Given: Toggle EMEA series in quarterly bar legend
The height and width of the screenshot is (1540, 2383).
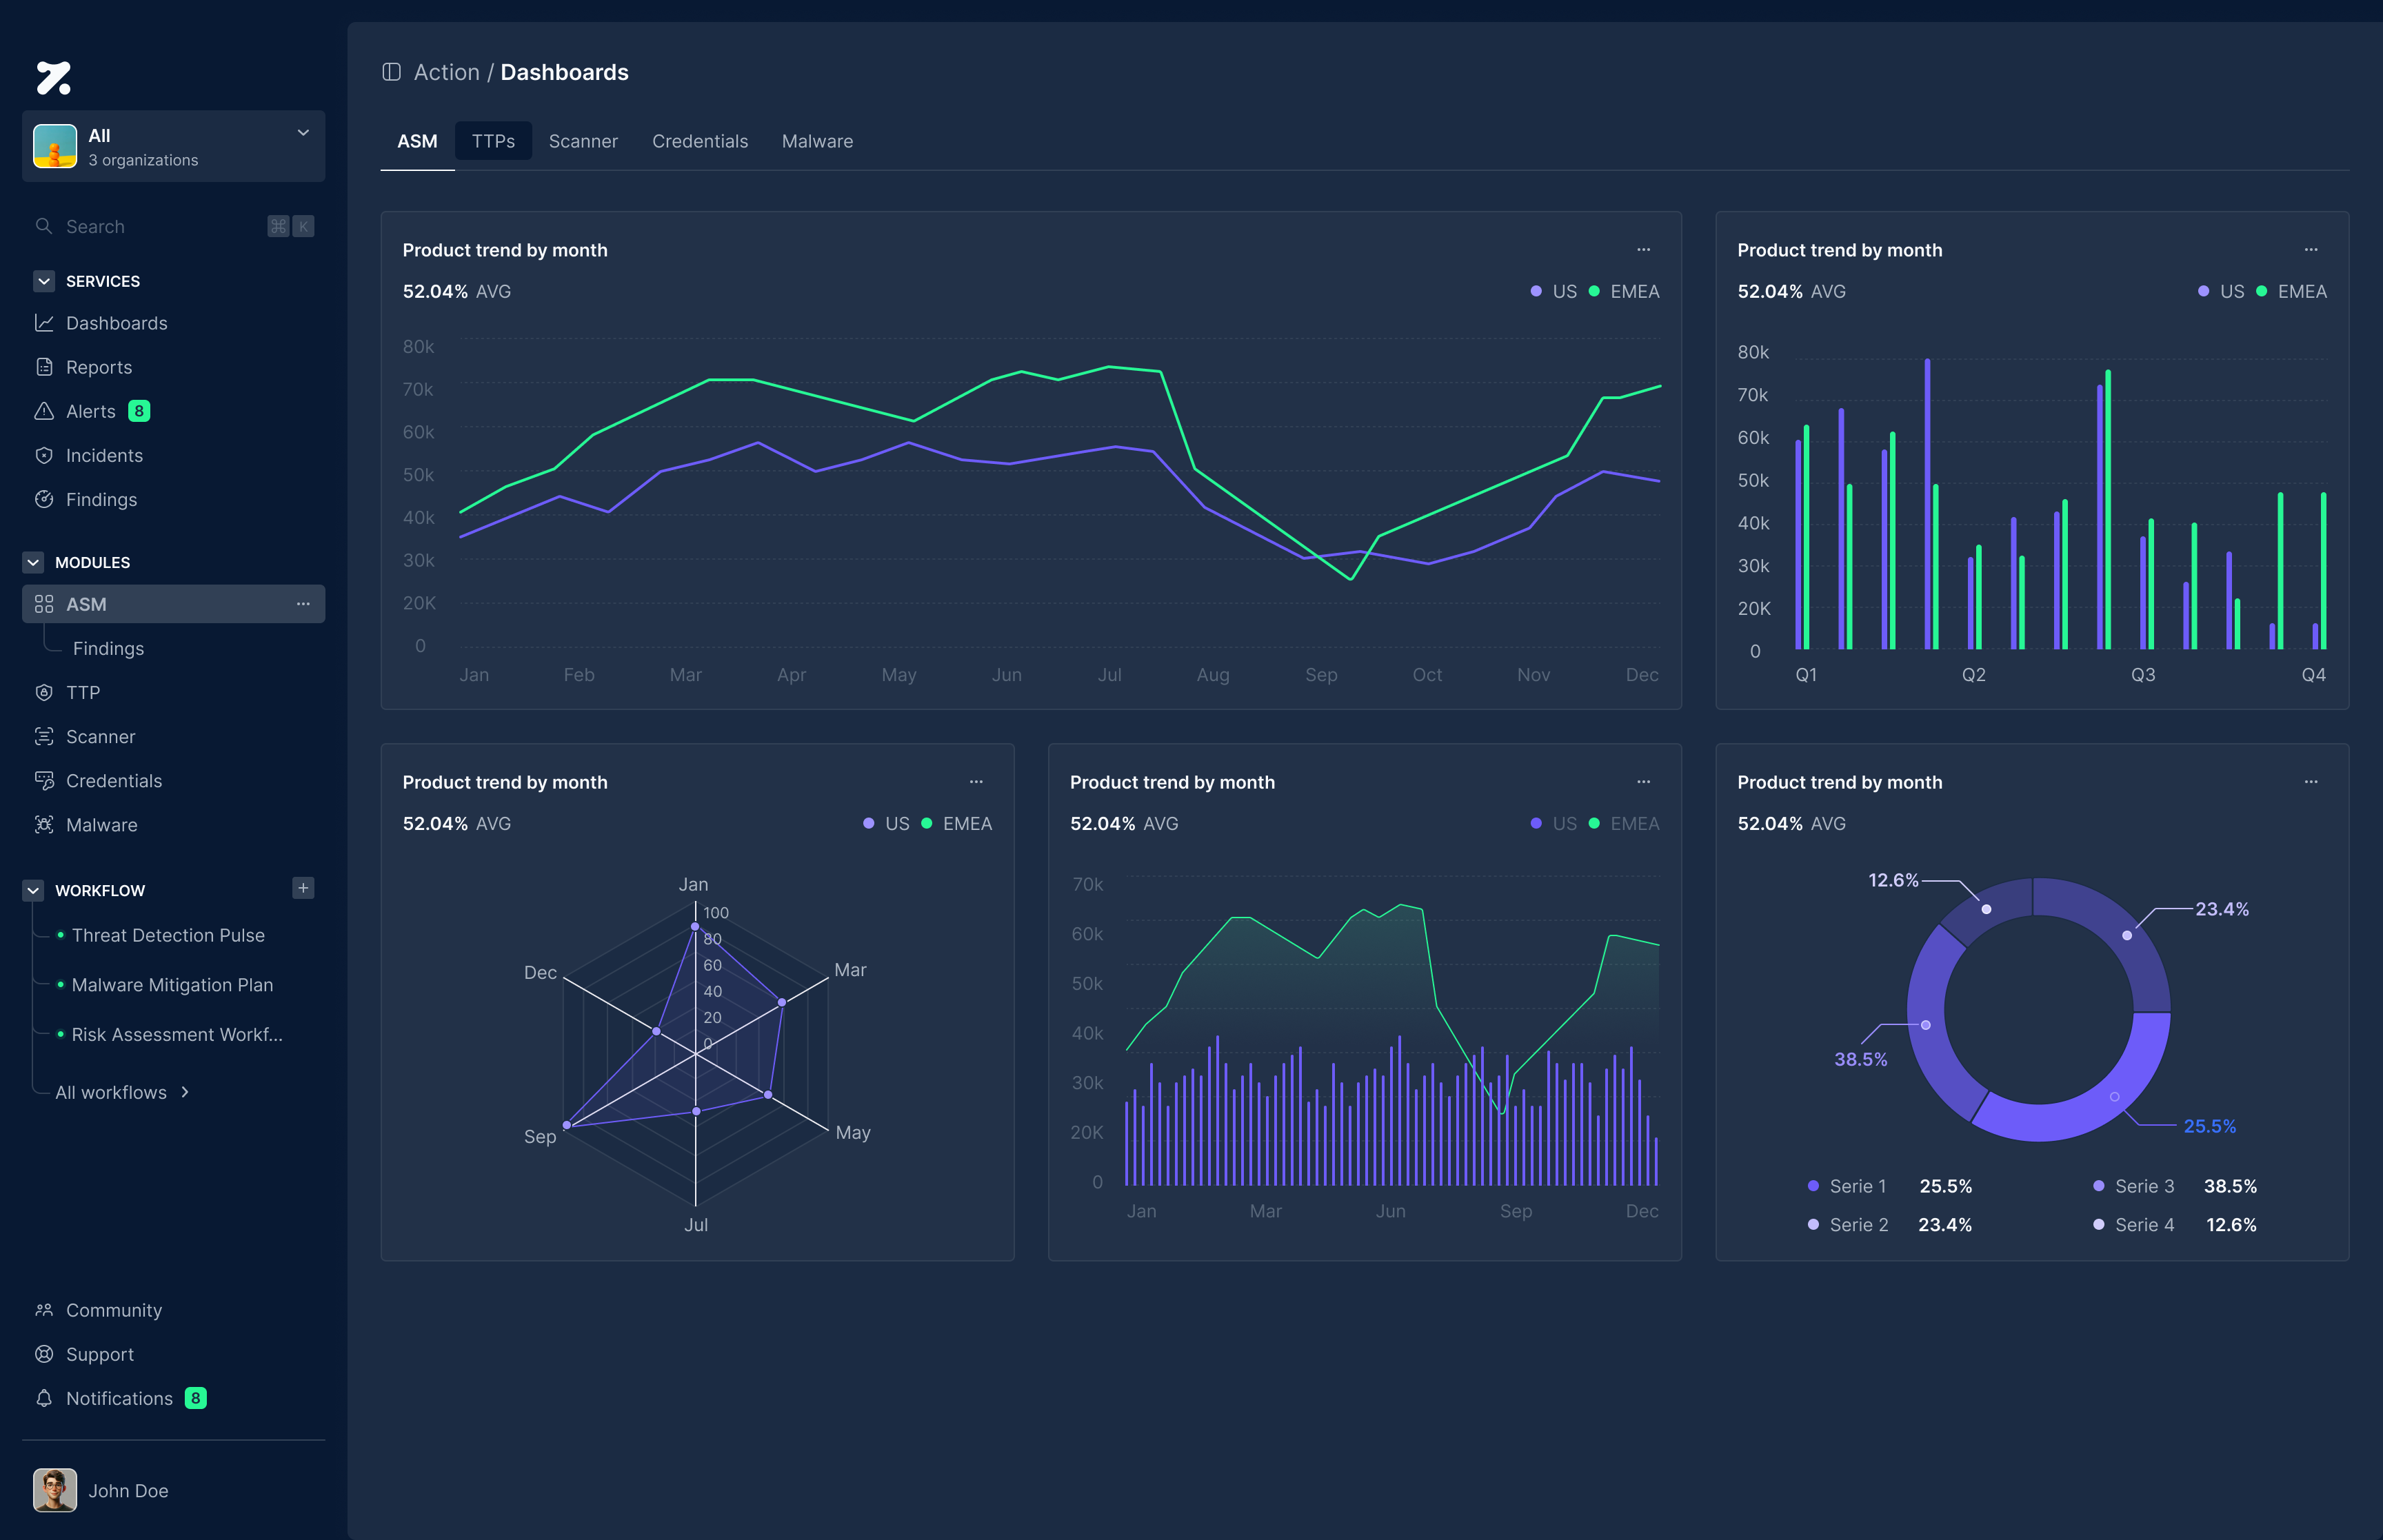Looking at the screenshot, I should coord(2291,291).
